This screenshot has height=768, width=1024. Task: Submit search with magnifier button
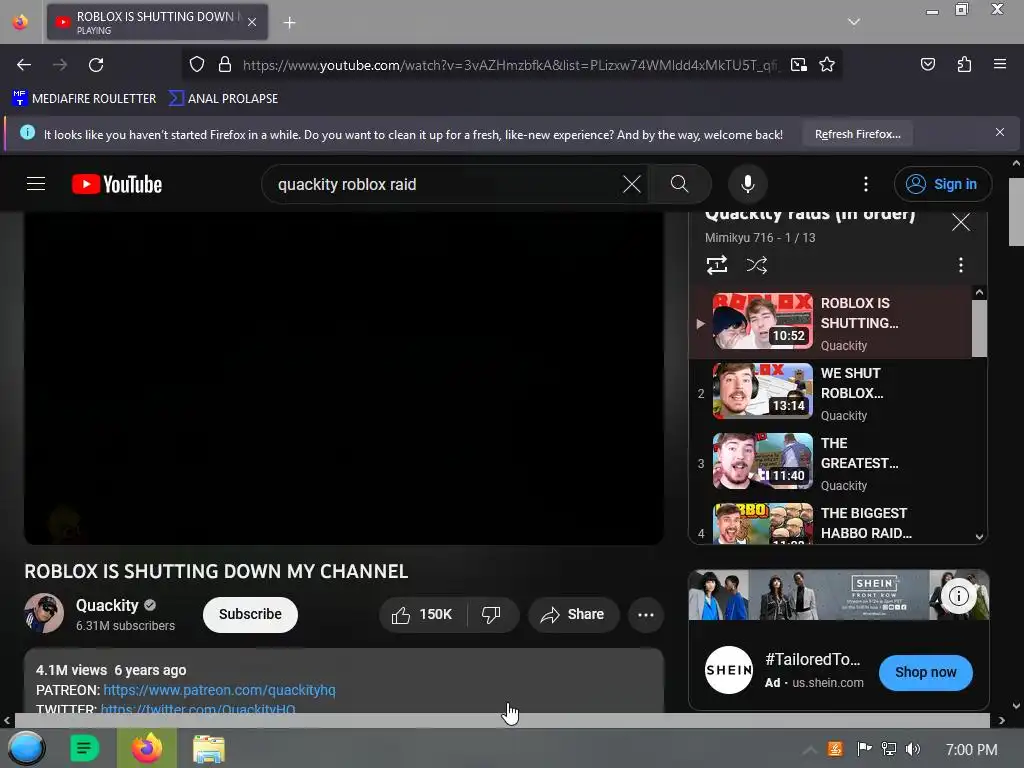(679, 184)
